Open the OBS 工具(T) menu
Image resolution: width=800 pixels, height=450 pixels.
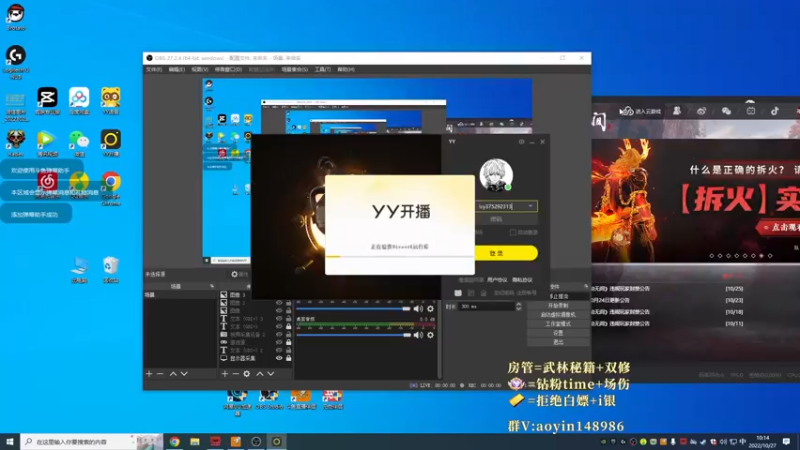tap(322, 69)
